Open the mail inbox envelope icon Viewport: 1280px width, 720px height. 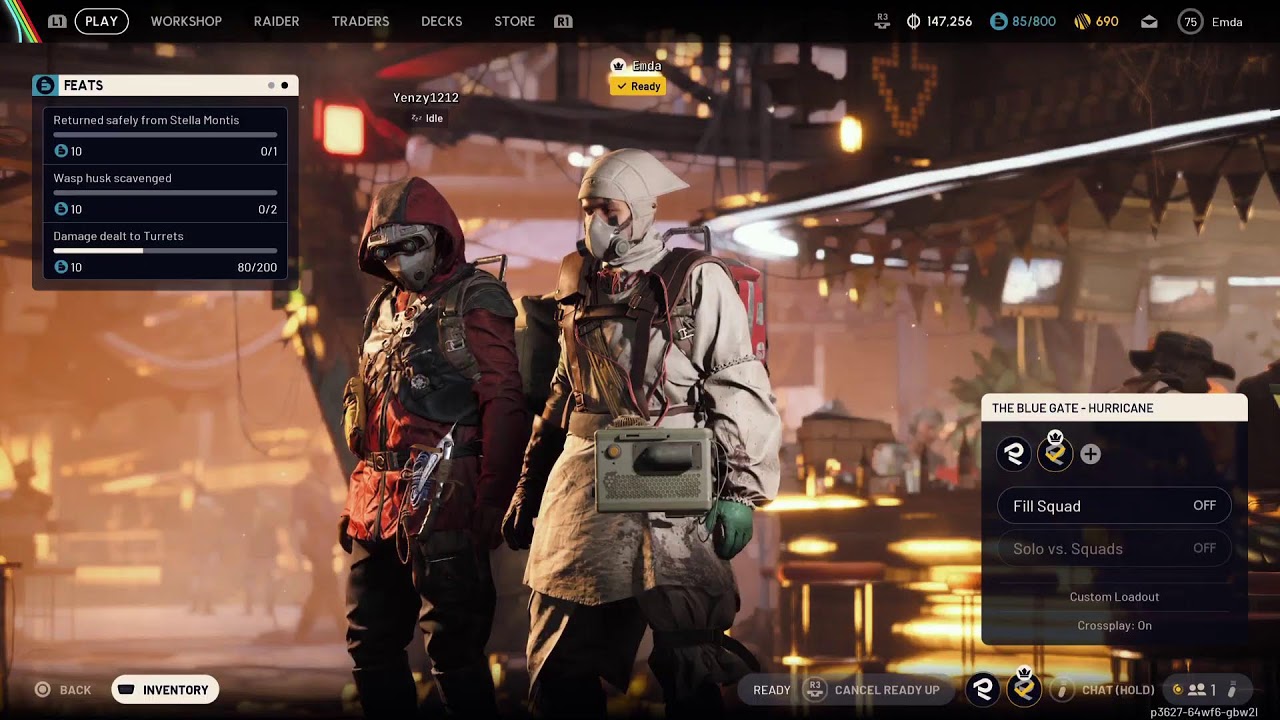click(1149, 21)
